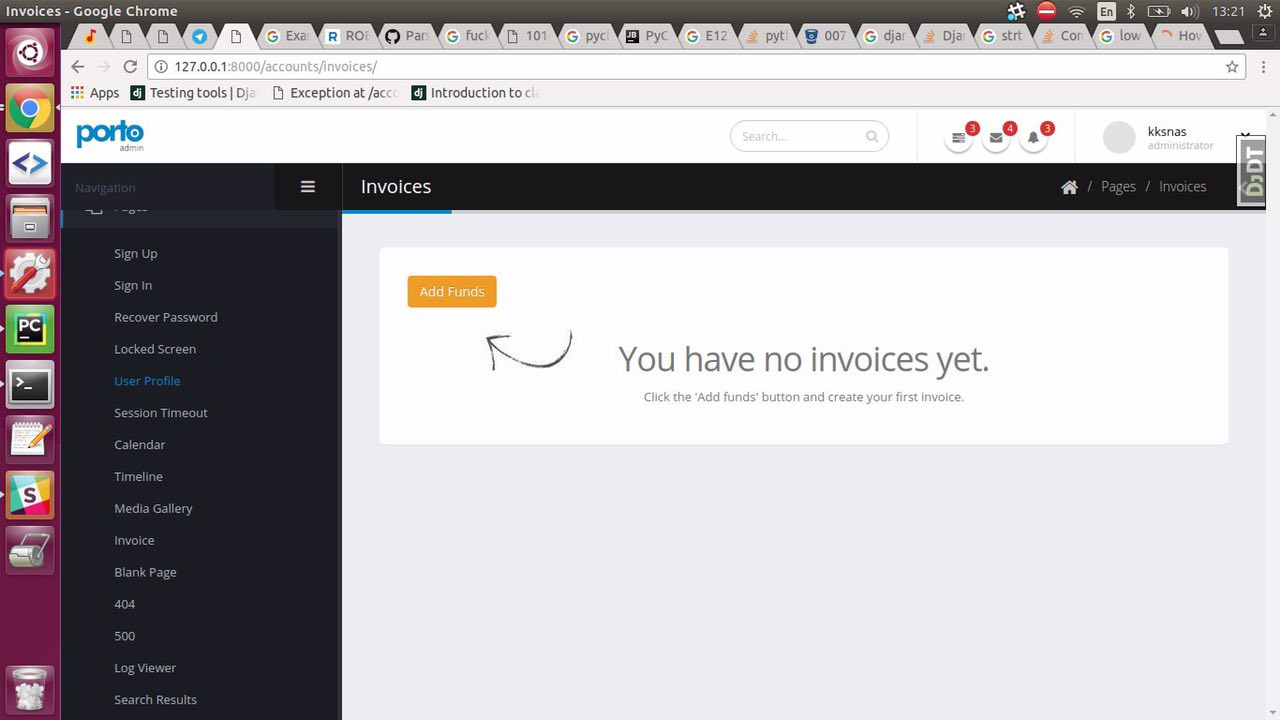Image resolution: width=1280 pixels, height=720 pixels.
Task: Open Invoice in the sidebar
Action: click(x=134, y=541)
